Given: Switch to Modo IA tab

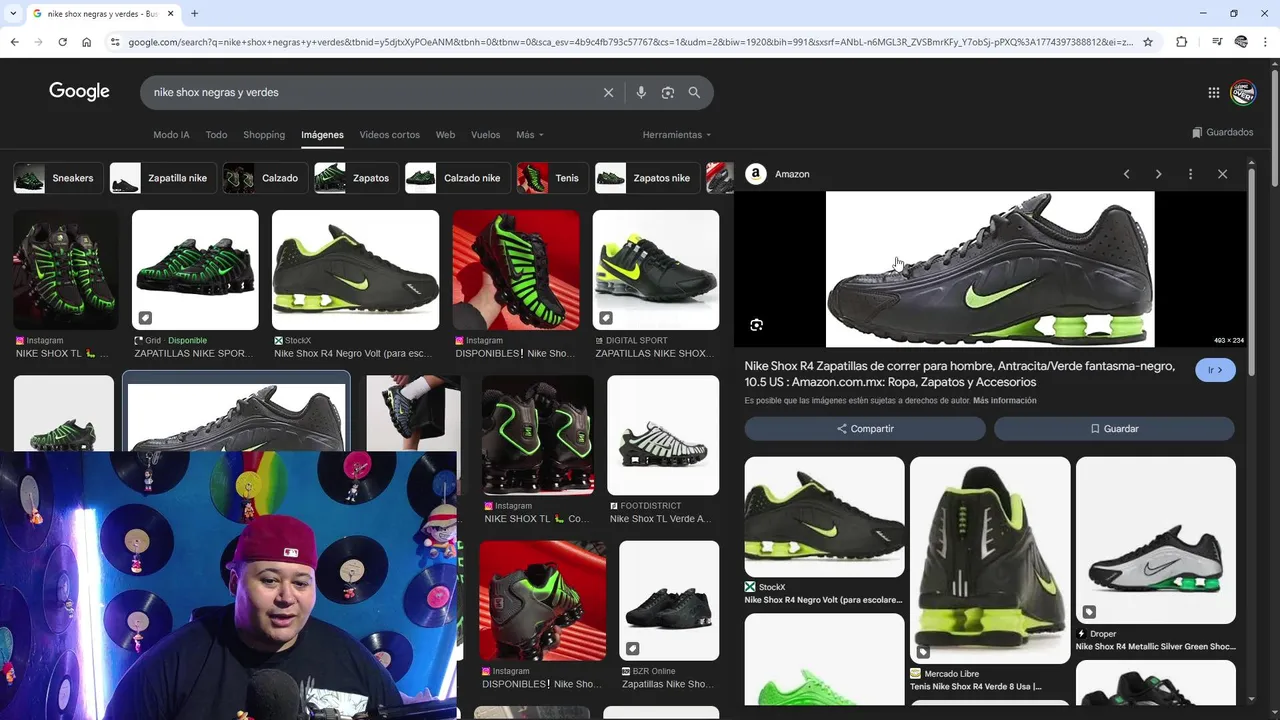Looking at the screenshot, I should 171,134.
